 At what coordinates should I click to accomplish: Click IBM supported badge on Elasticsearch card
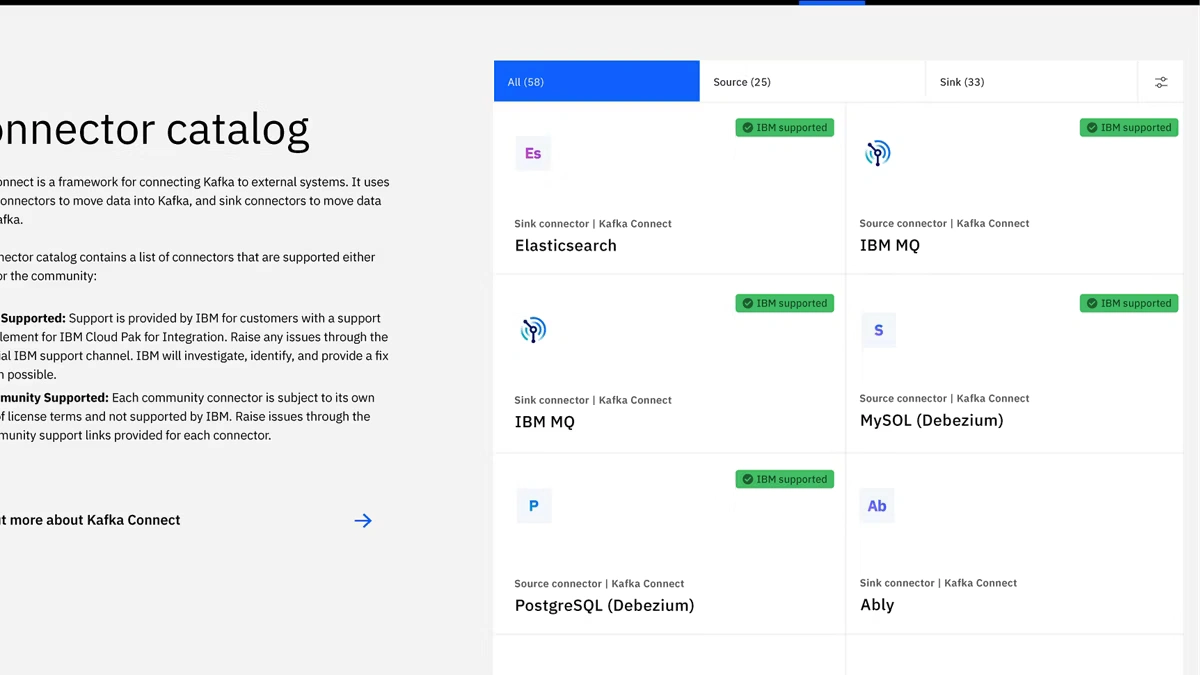[784, 128]
